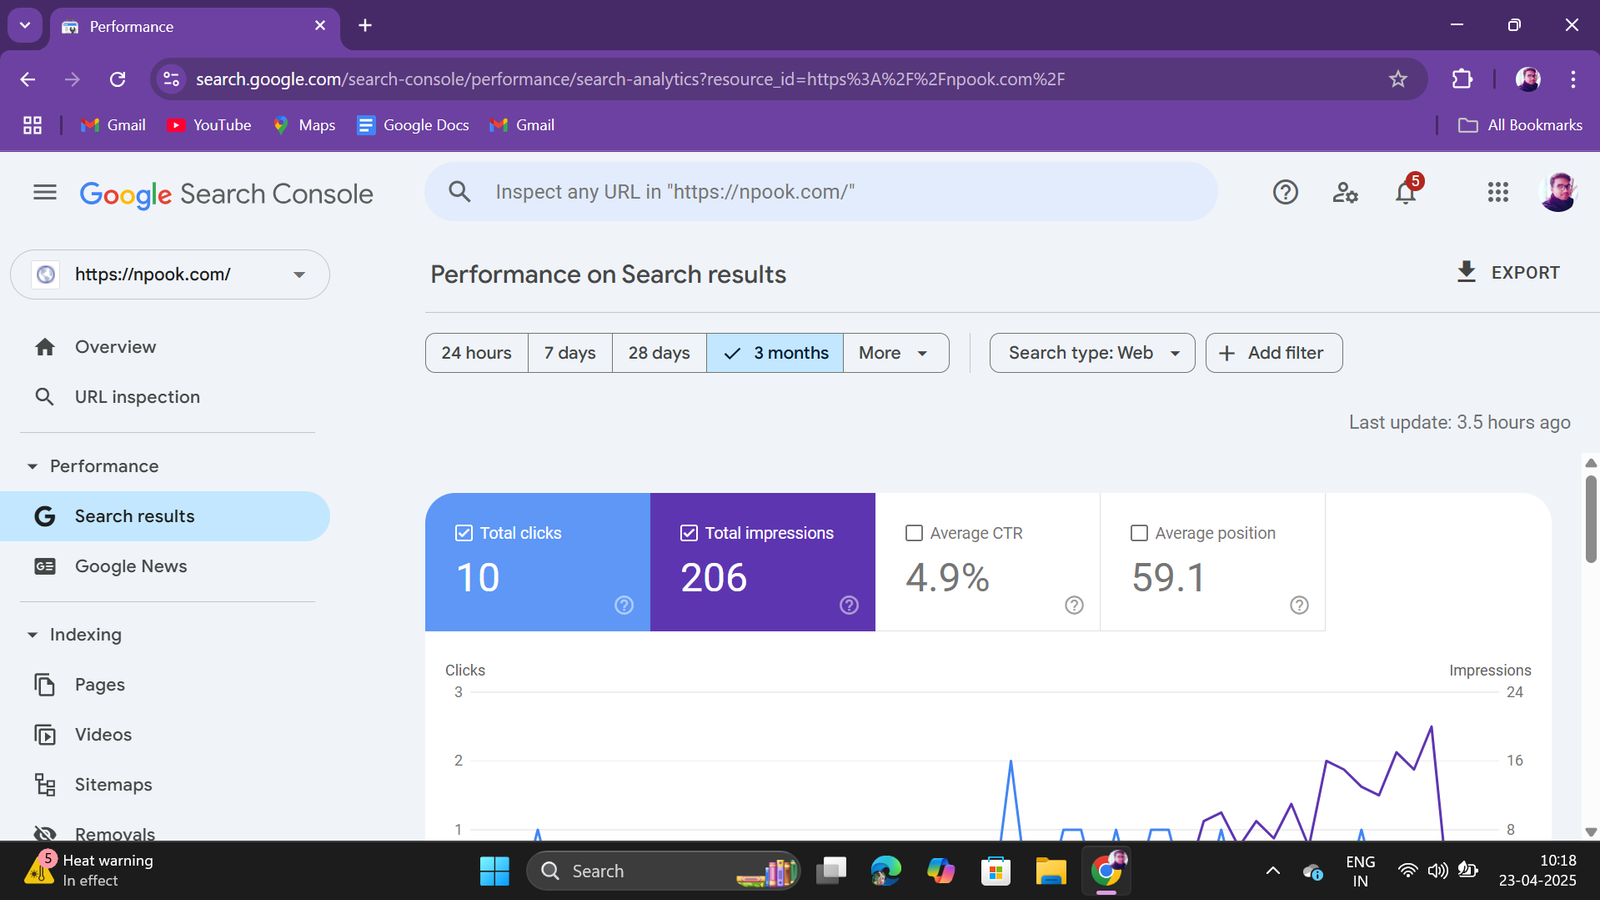Select the 3 months range
Viewport: 1600px width, 900px height.
tap(775, 353)
